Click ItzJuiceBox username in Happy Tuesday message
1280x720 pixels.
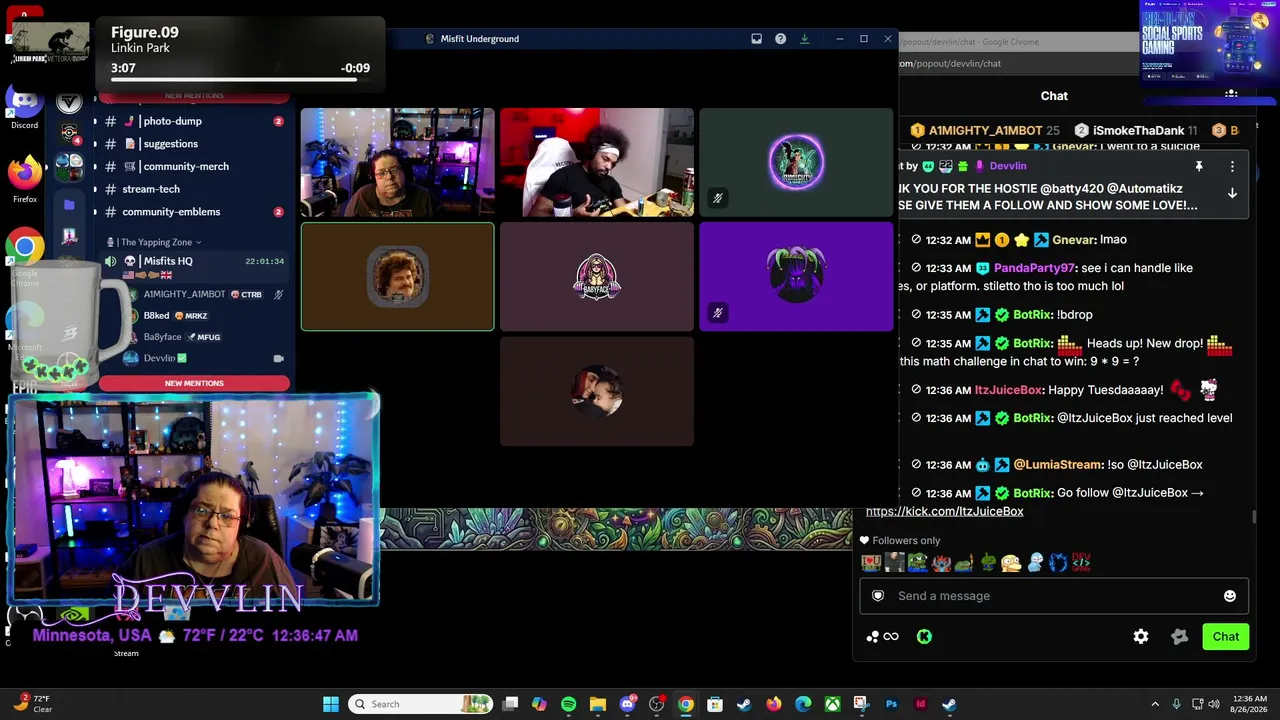pos(1009,390)
